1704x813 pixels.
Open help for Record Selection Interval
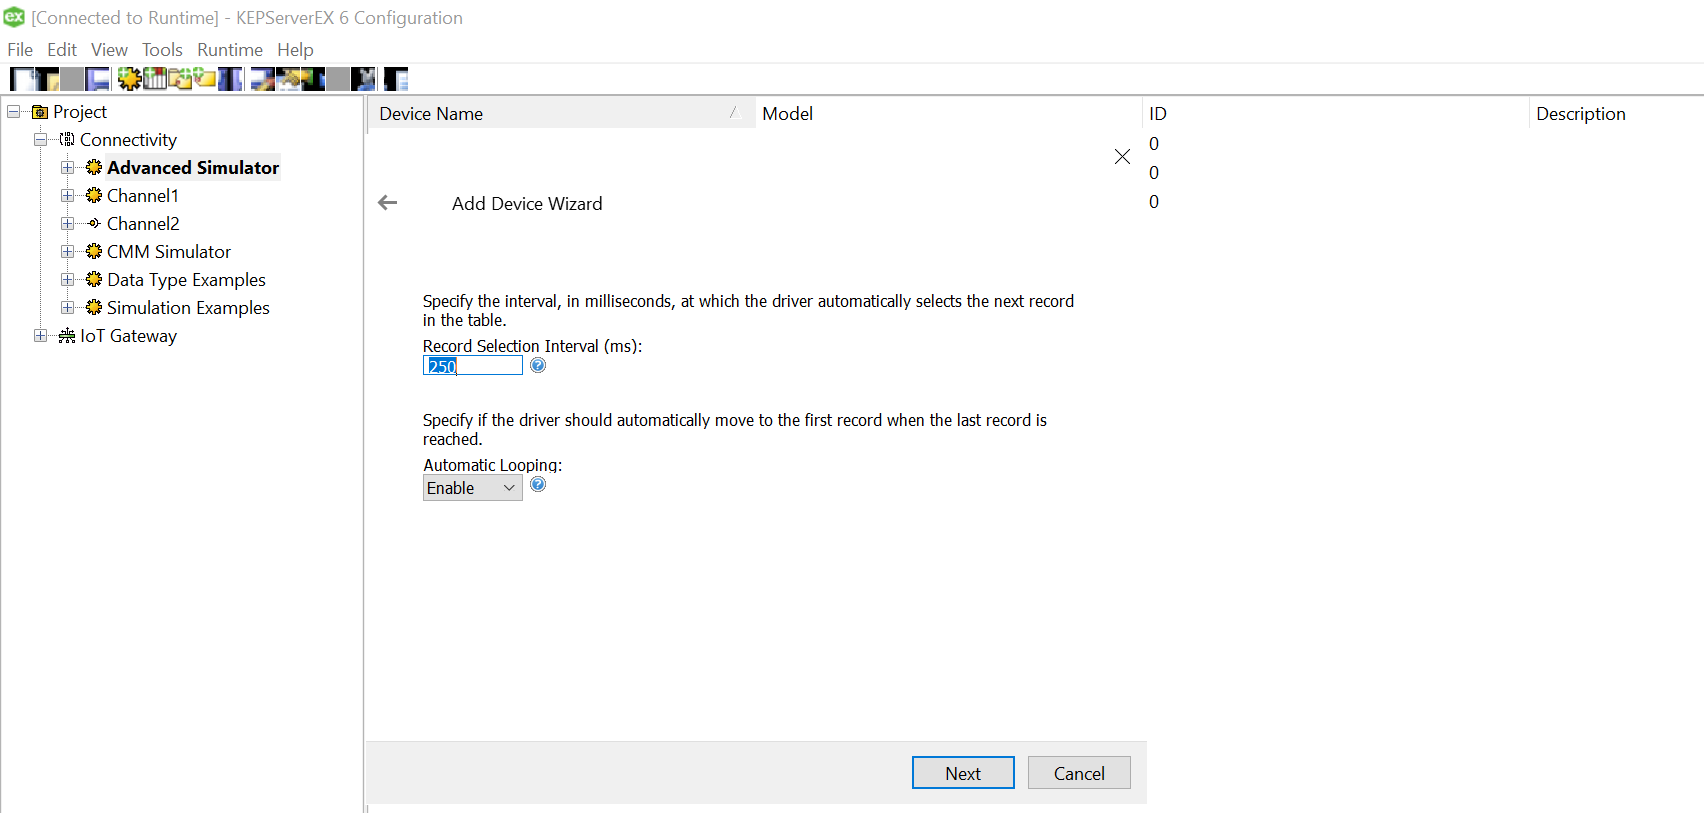538,366
